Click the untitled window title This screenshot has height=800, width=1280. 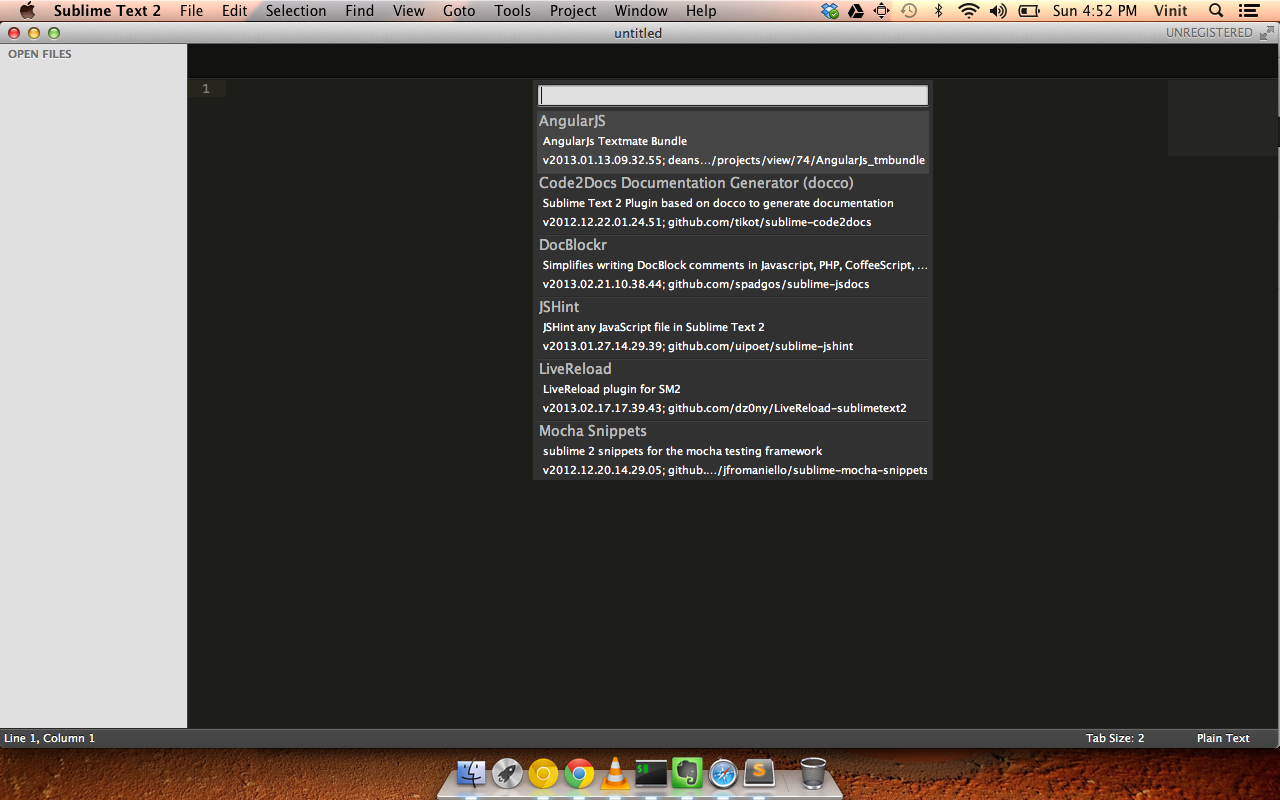coord(638,33)
